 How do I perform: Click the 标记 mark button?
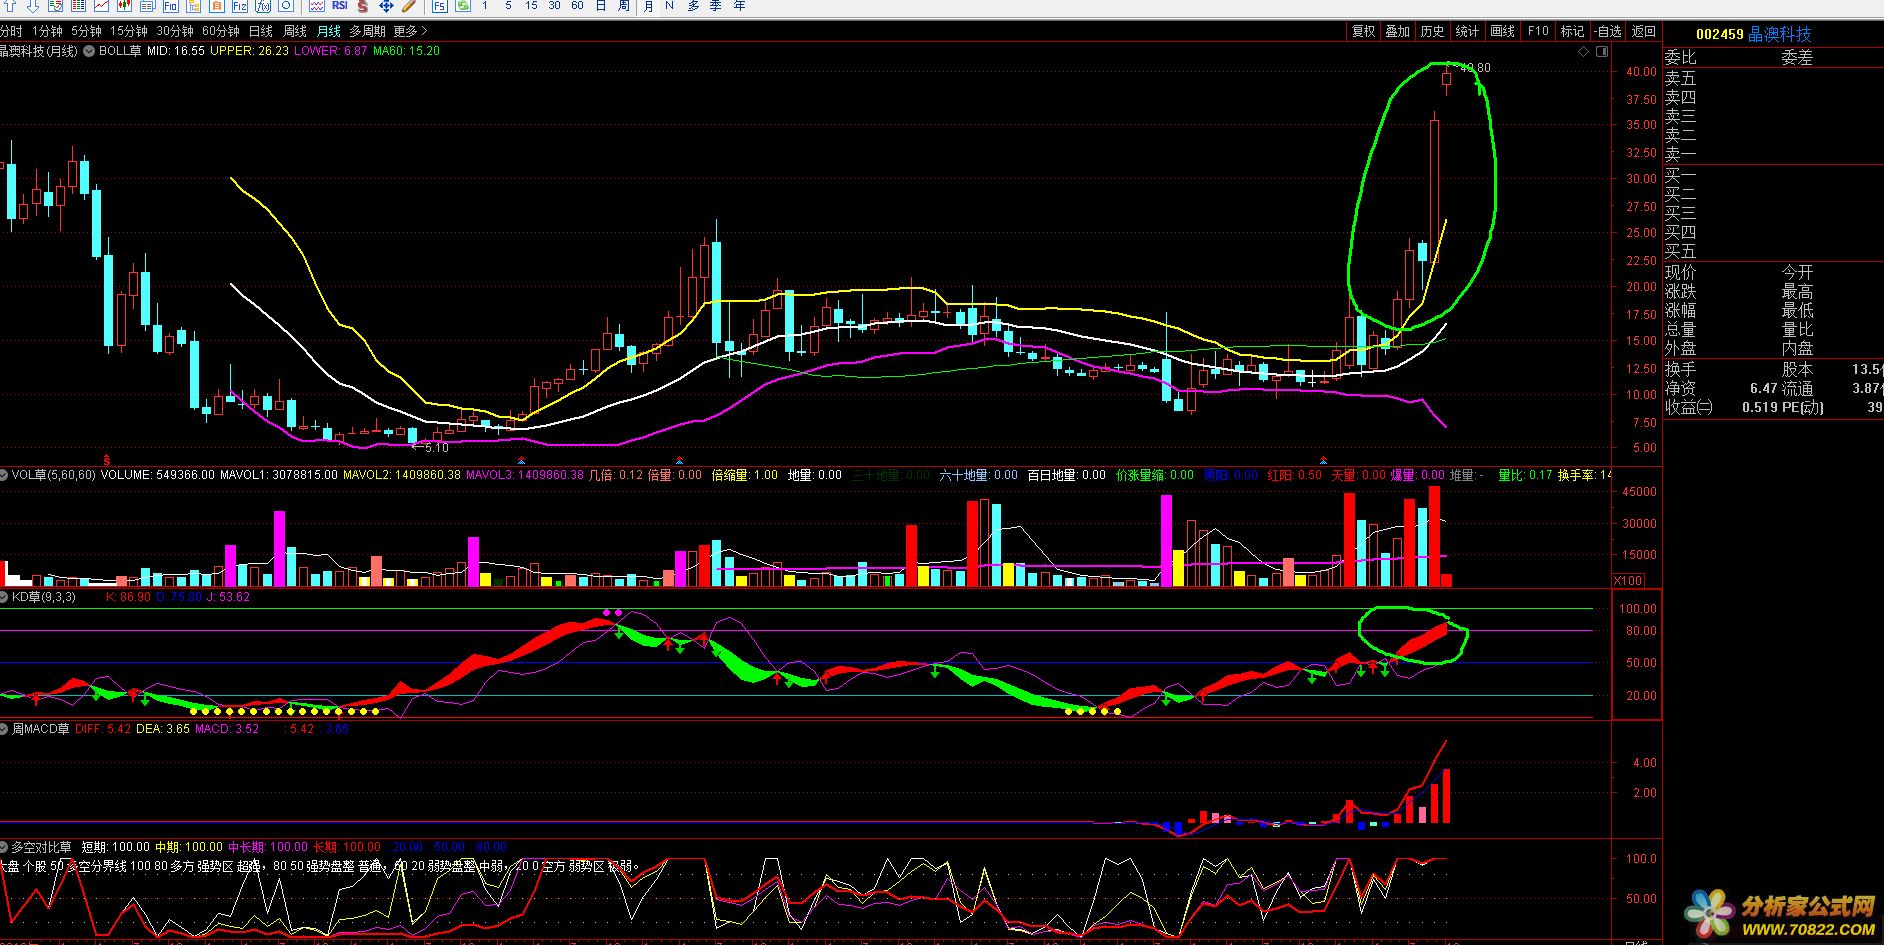[1572, 31]
